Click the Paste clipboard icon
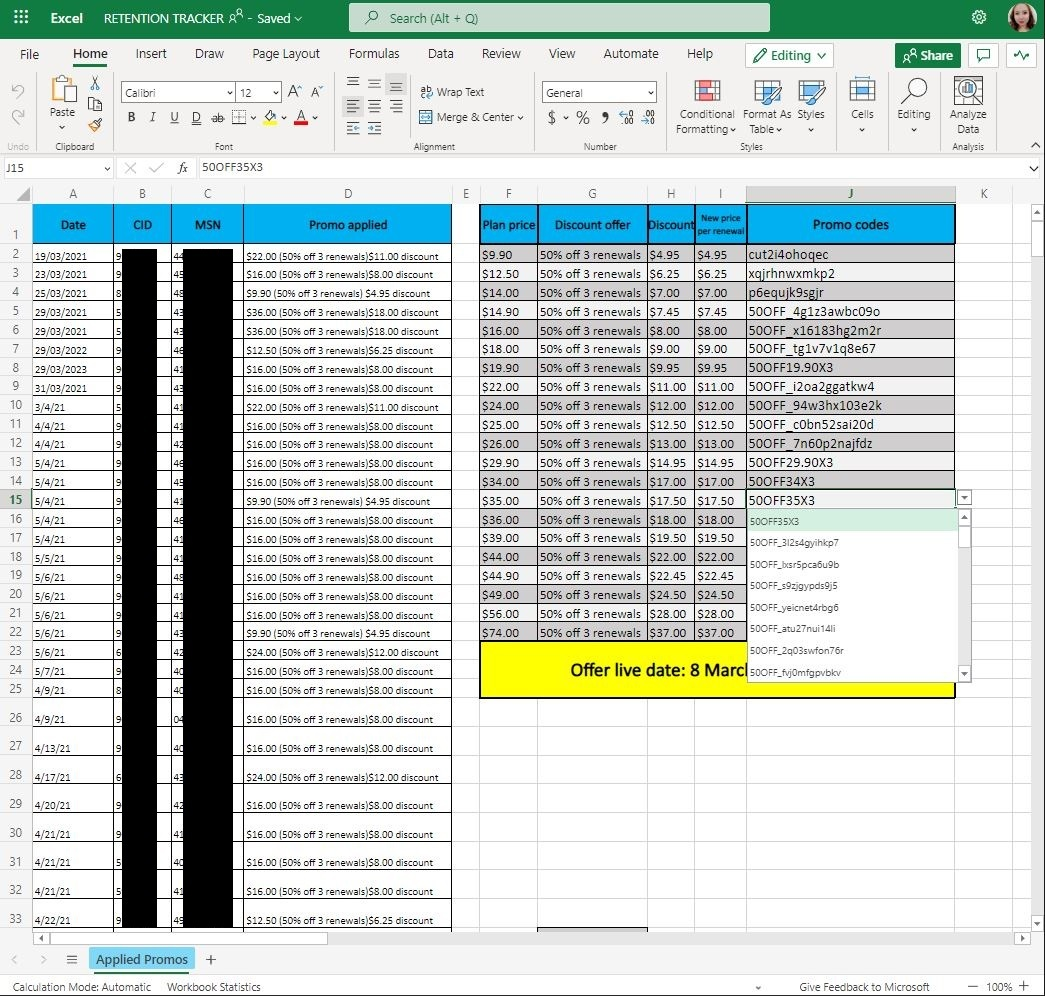1045x996 pixels. [62, 90]
